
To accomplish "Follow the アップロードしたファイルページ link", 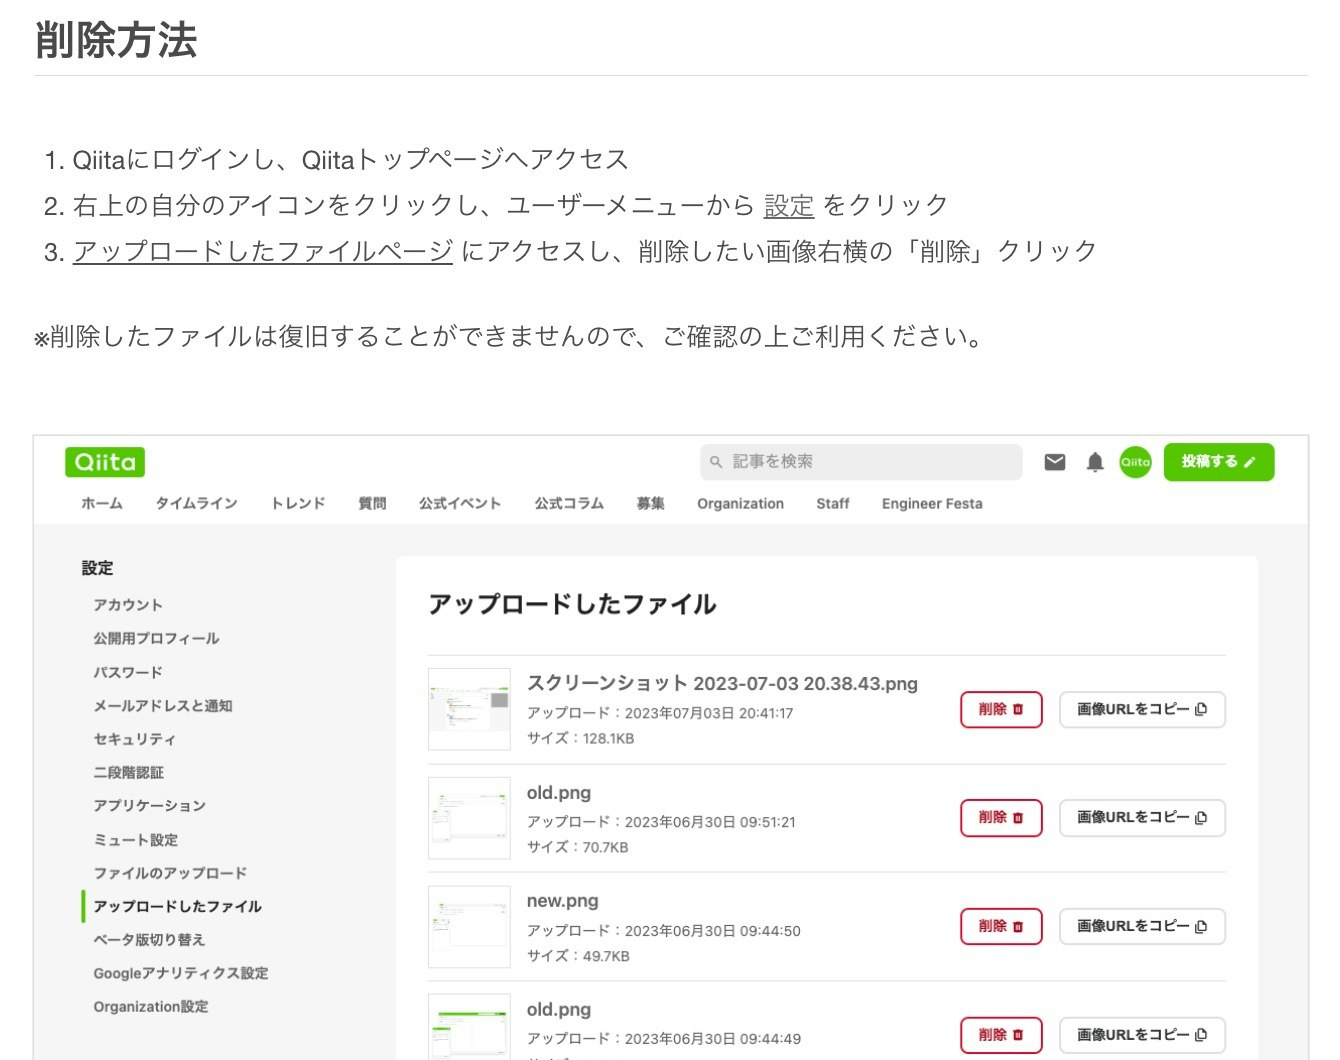I will (263, 252).
